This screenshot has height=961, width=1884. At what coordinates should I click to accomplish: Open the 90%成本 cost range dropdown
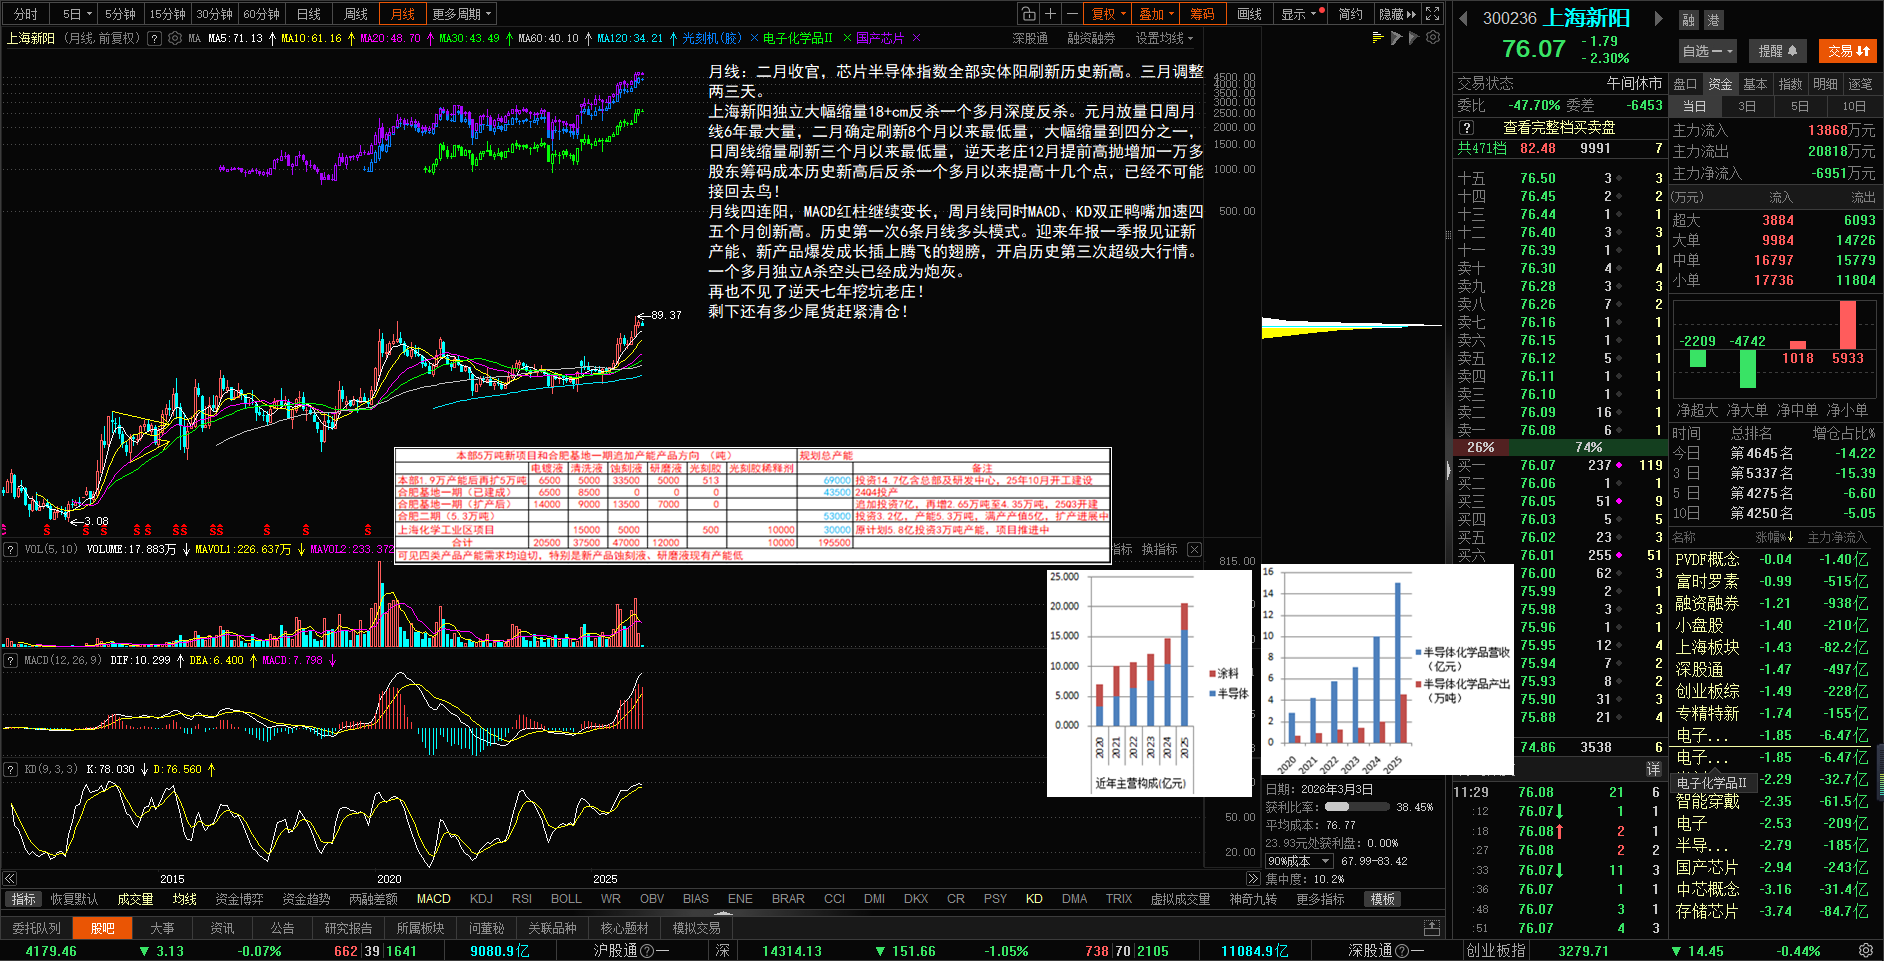[x=1299, y=861]
